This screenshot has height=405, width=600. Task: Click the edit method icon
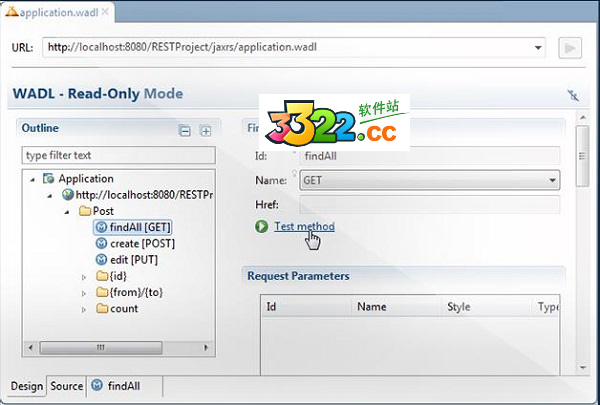pos(101,260)
